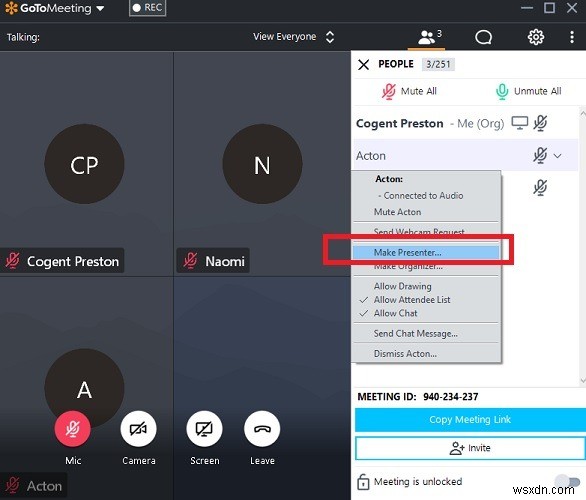
Task: Select the Acton row in people list
Action: click(466, 155)
